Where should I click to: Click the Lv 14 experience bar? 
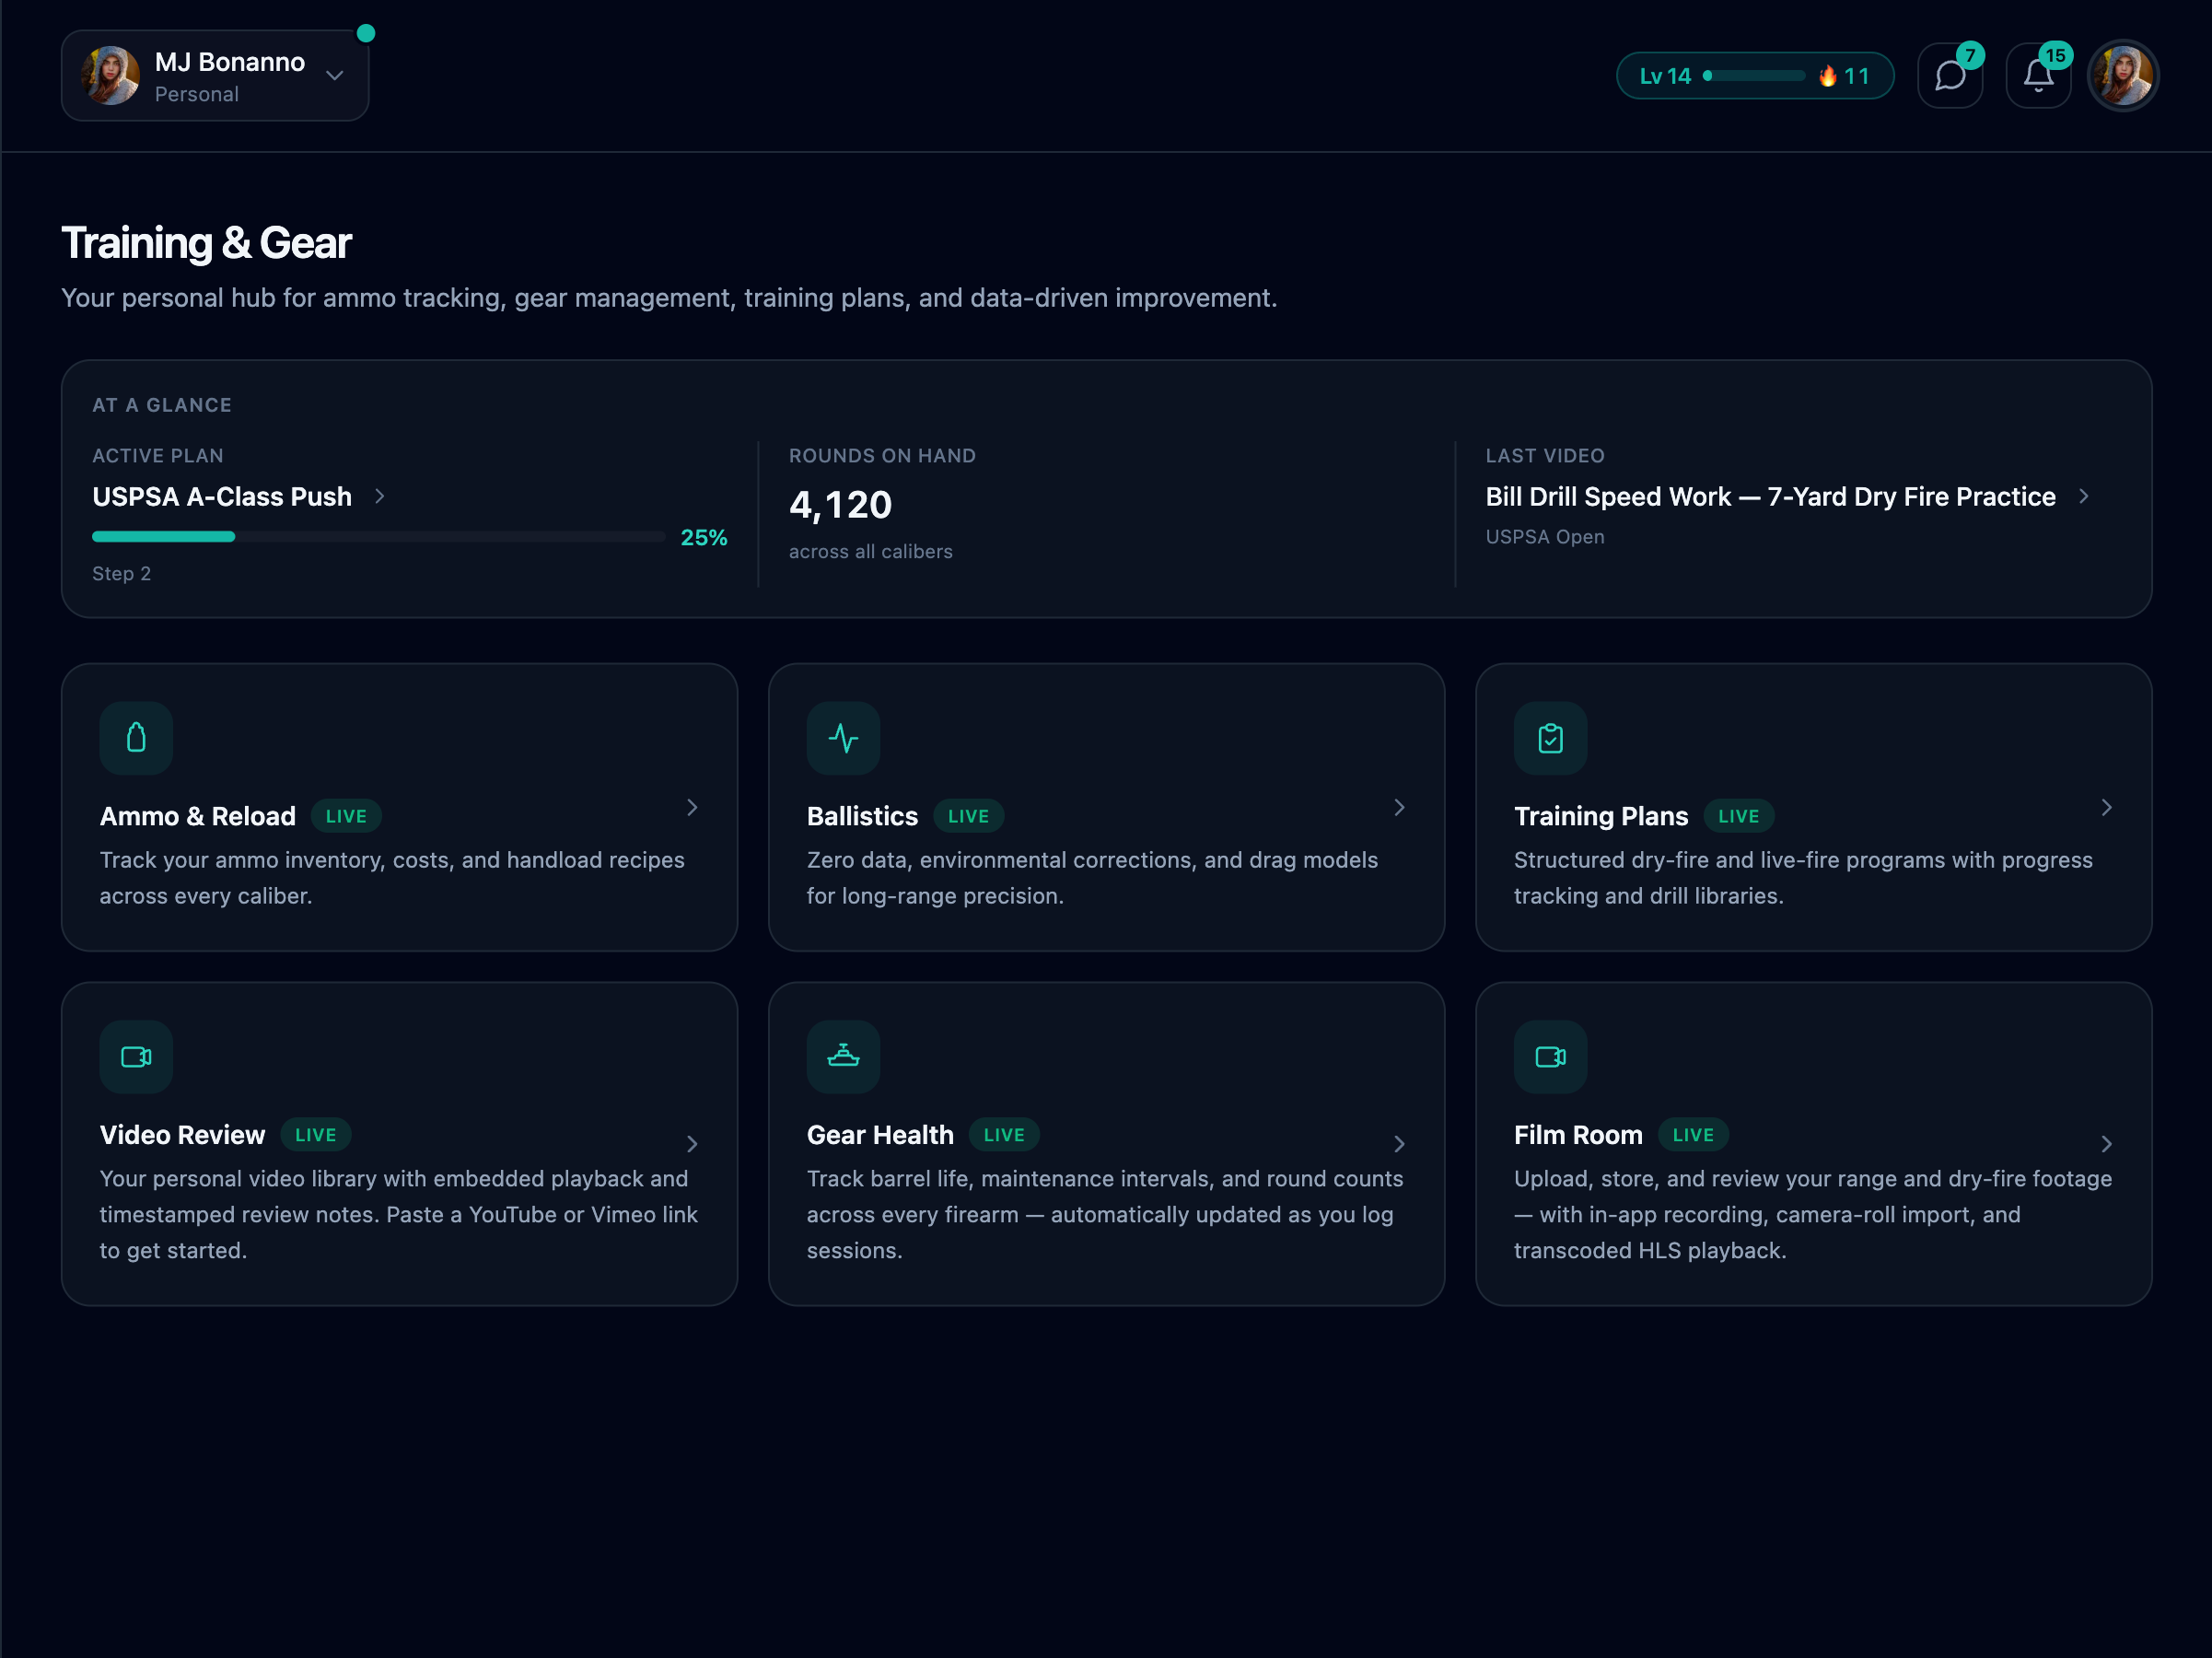click(x=1754, y=76)
